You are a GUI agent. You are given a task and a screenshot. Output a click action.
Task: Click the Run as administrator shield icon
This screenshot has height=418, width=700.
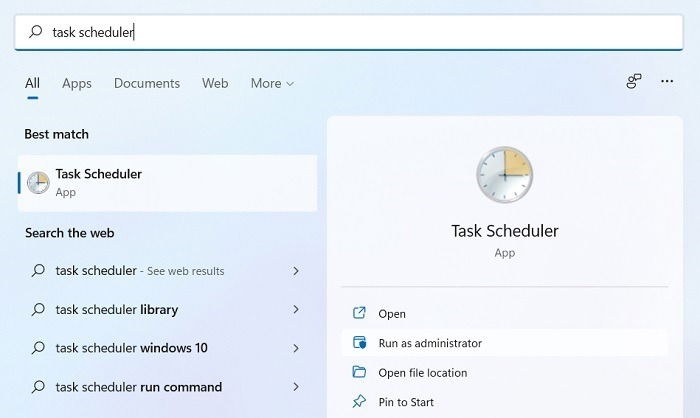pyautogui.click(x=359, y=343)
